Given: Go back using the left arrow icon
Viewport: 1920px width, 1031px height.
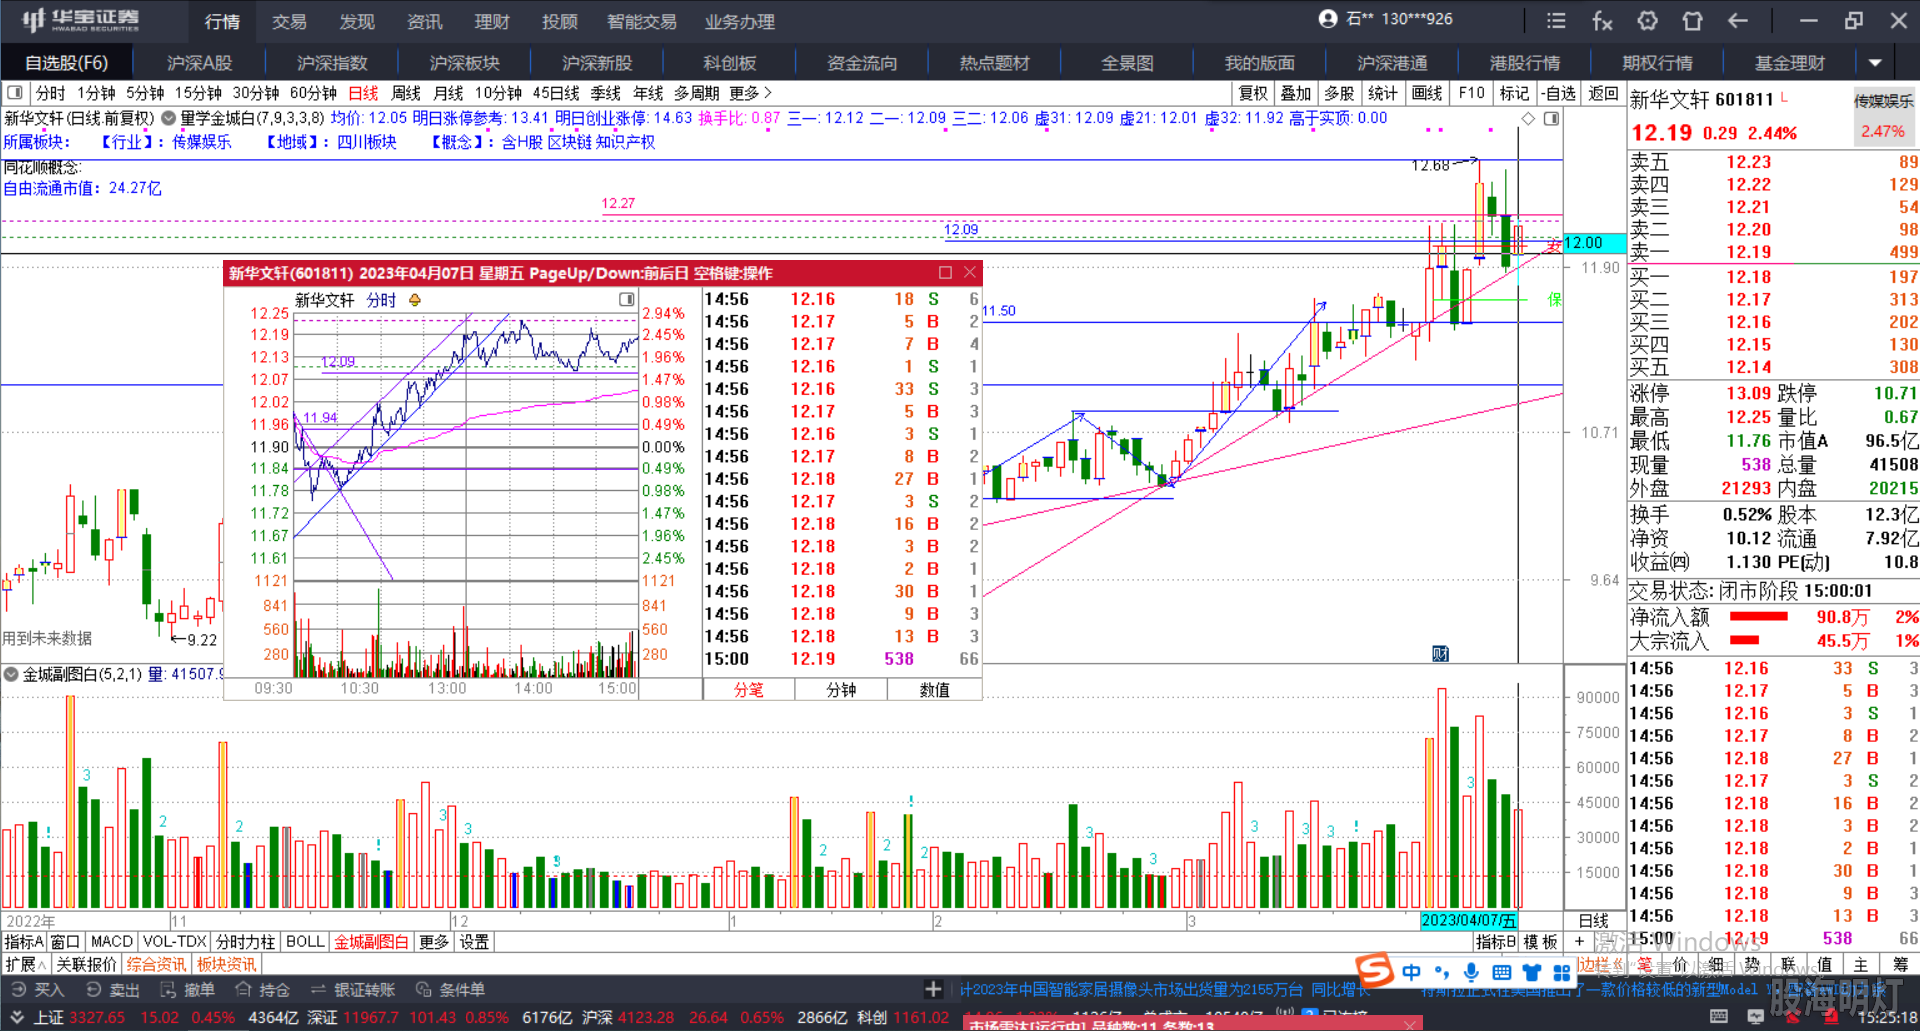Looking at the screenshot, I should 1738,21.
